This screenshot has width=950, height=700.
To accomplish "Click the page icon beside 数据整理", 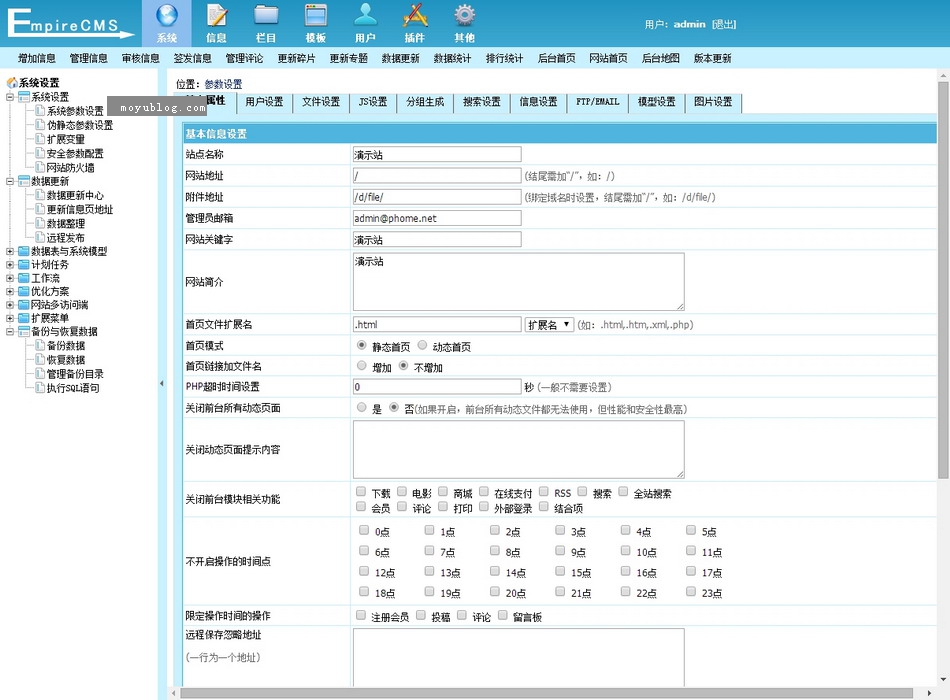I will [40, 223].
